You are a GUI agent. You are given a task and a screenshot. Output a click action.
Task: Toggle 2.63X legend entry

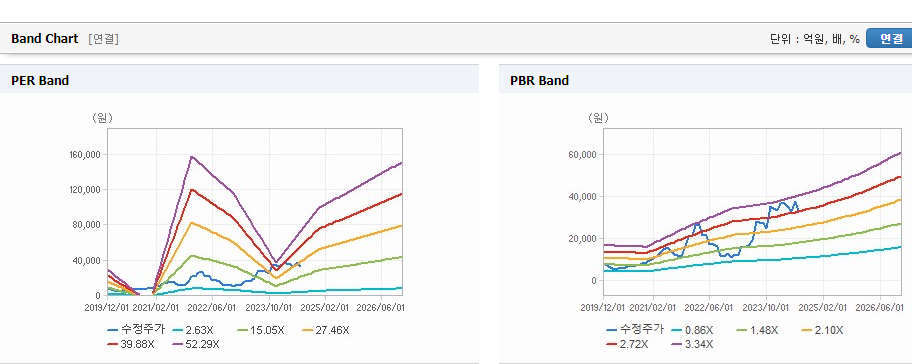click(x=194, y=330)
